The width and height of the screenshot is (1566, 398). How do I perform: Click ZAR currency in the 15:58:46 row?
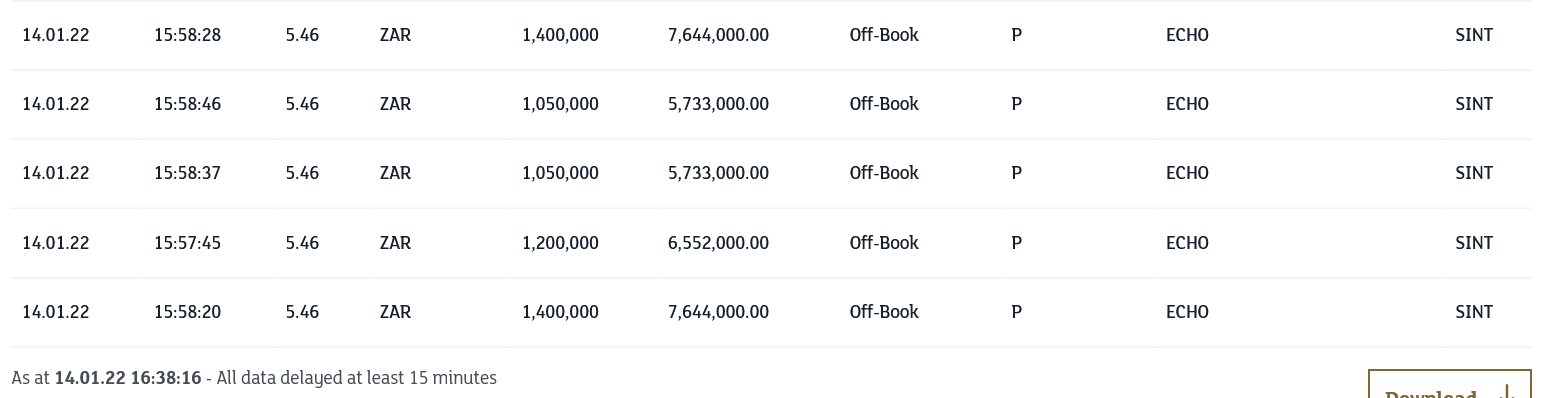click(395, 104)
